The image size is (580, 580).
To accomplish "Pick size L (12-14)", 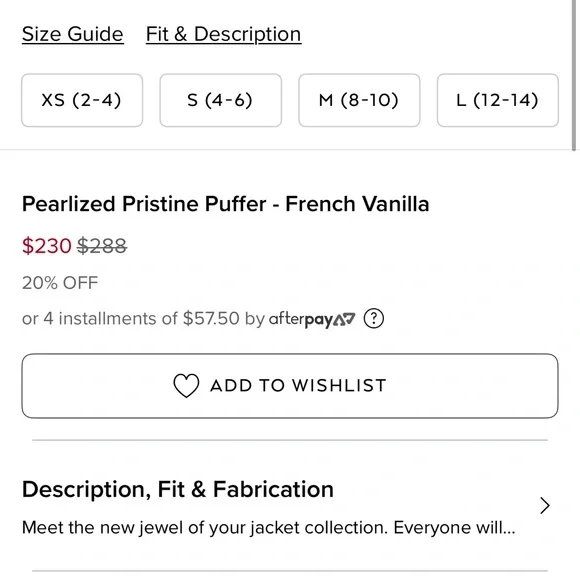I will [x=498, y=100].
